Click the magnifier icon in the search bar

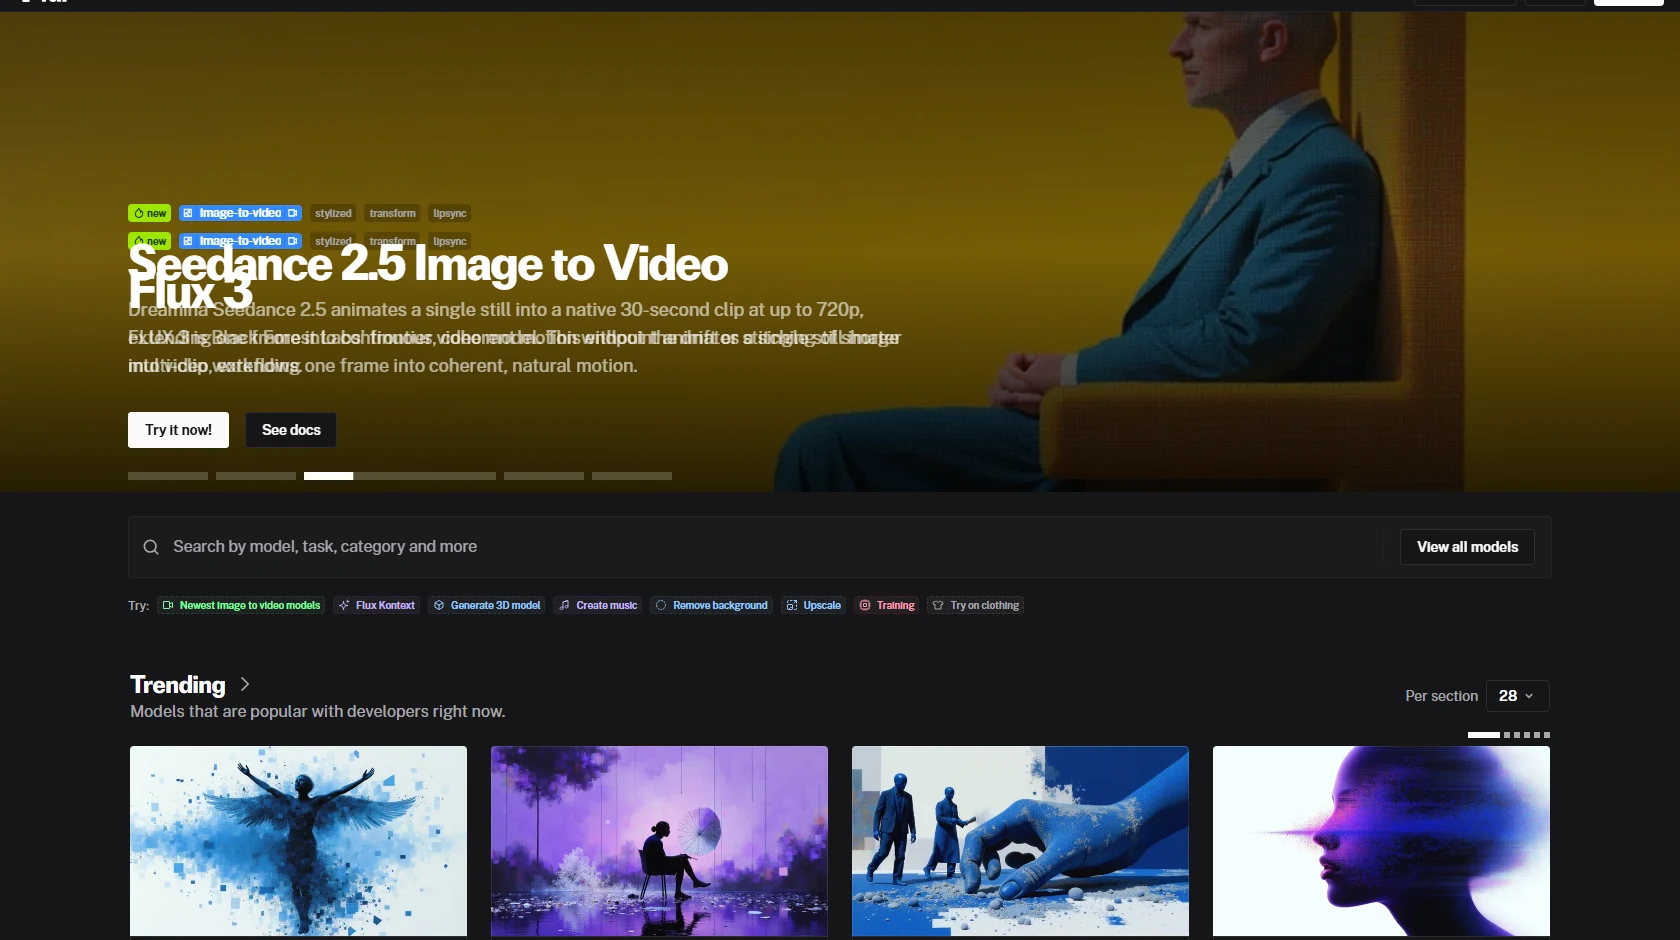[x=151, y=547]
